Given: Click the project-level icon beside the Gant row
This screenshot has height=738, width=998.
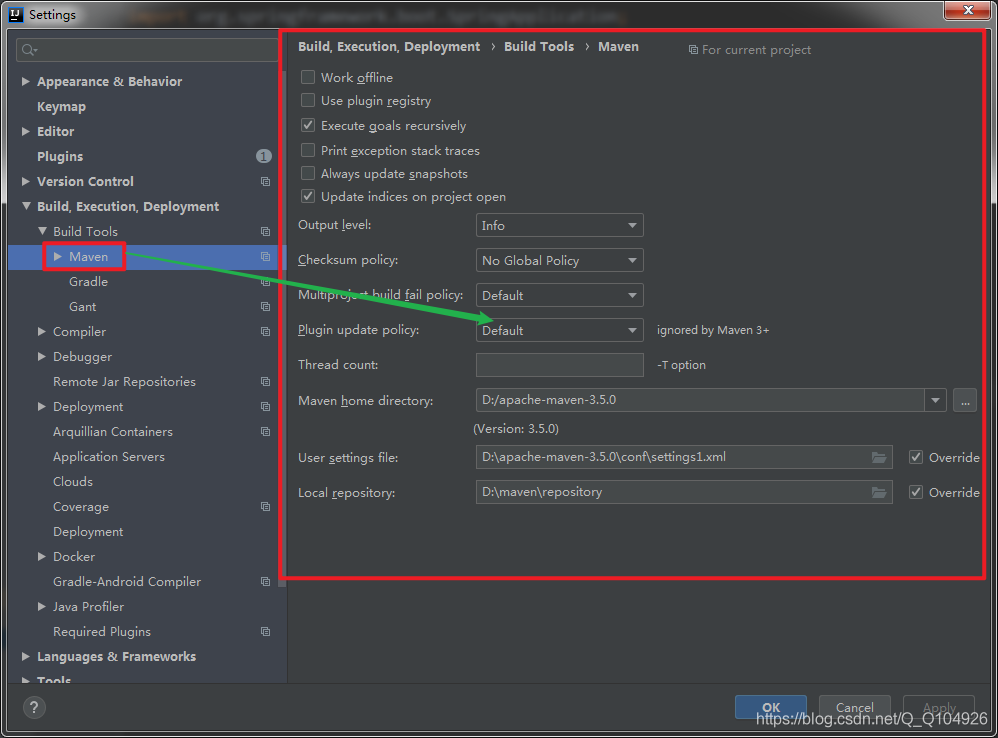Looking at the screenshot, I should point(265,307).
